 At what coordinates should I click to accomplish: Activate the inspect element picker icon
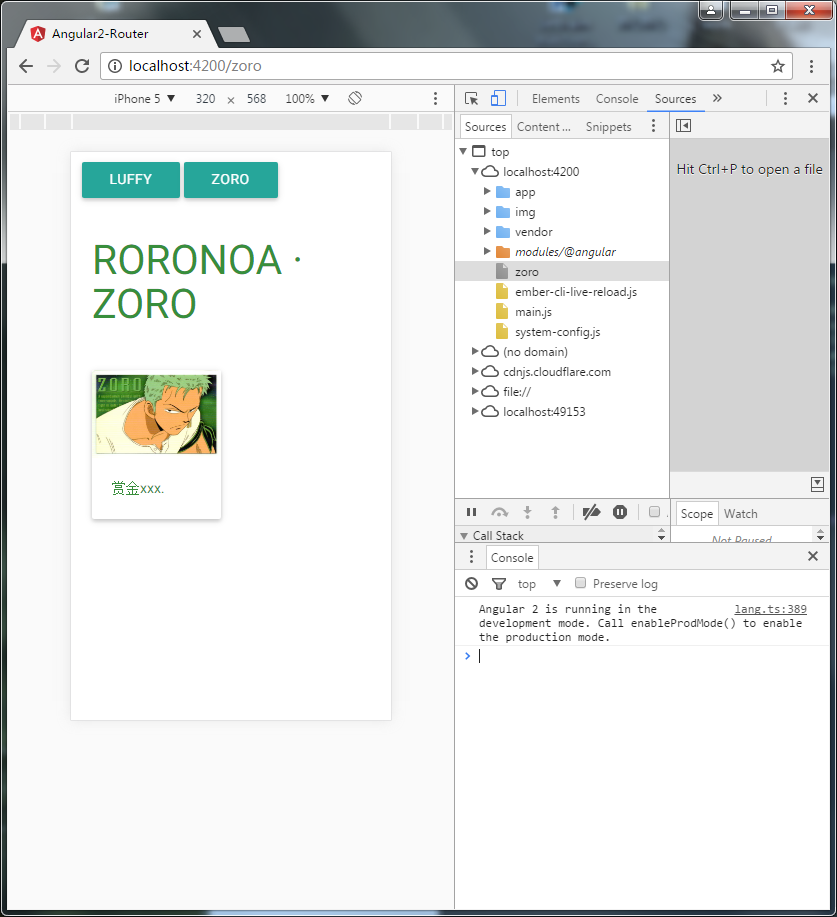coord(471,98)
